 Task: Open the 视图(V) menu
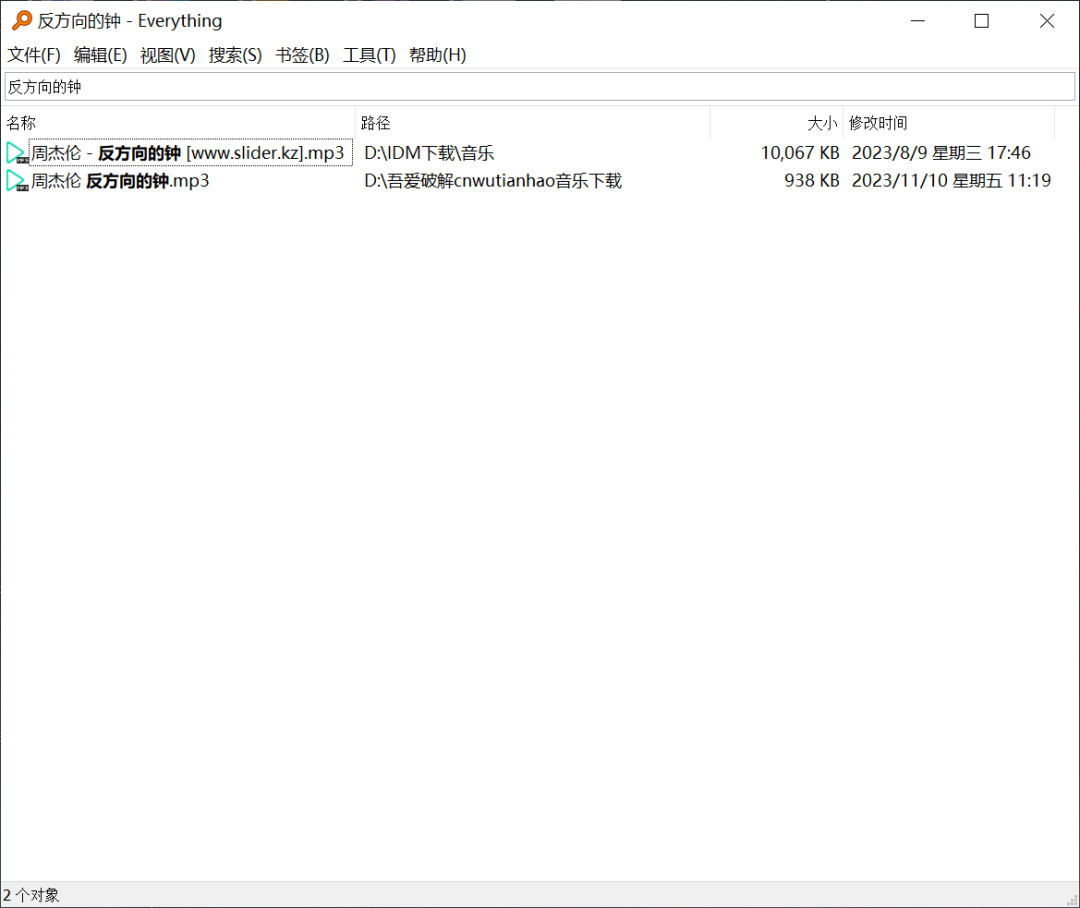pos(167,55)
